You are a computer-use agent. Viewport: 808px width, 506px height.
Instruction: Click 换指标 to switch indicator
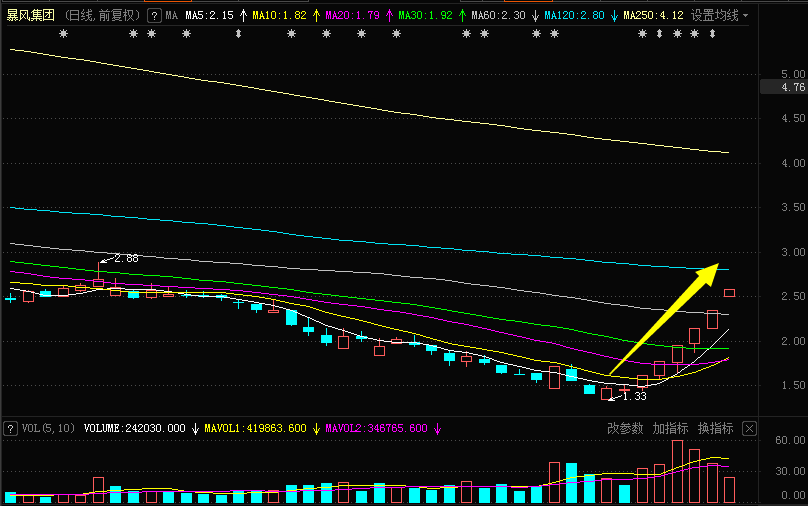coord(715,429)
